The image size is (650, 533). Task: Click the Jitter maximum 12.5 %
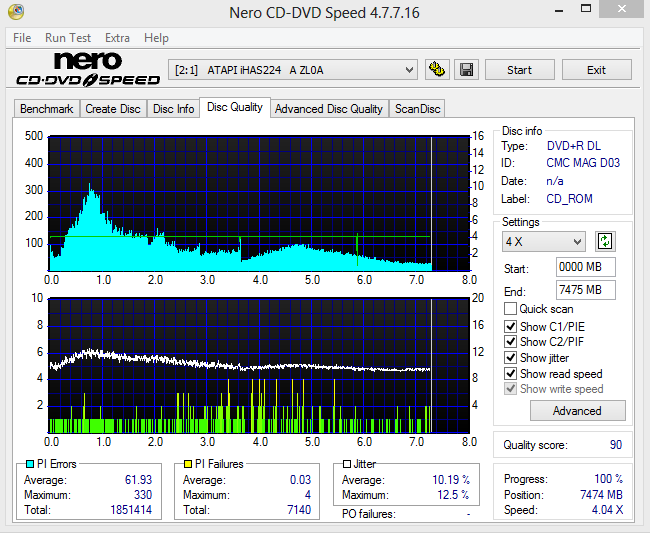(453, 494)
